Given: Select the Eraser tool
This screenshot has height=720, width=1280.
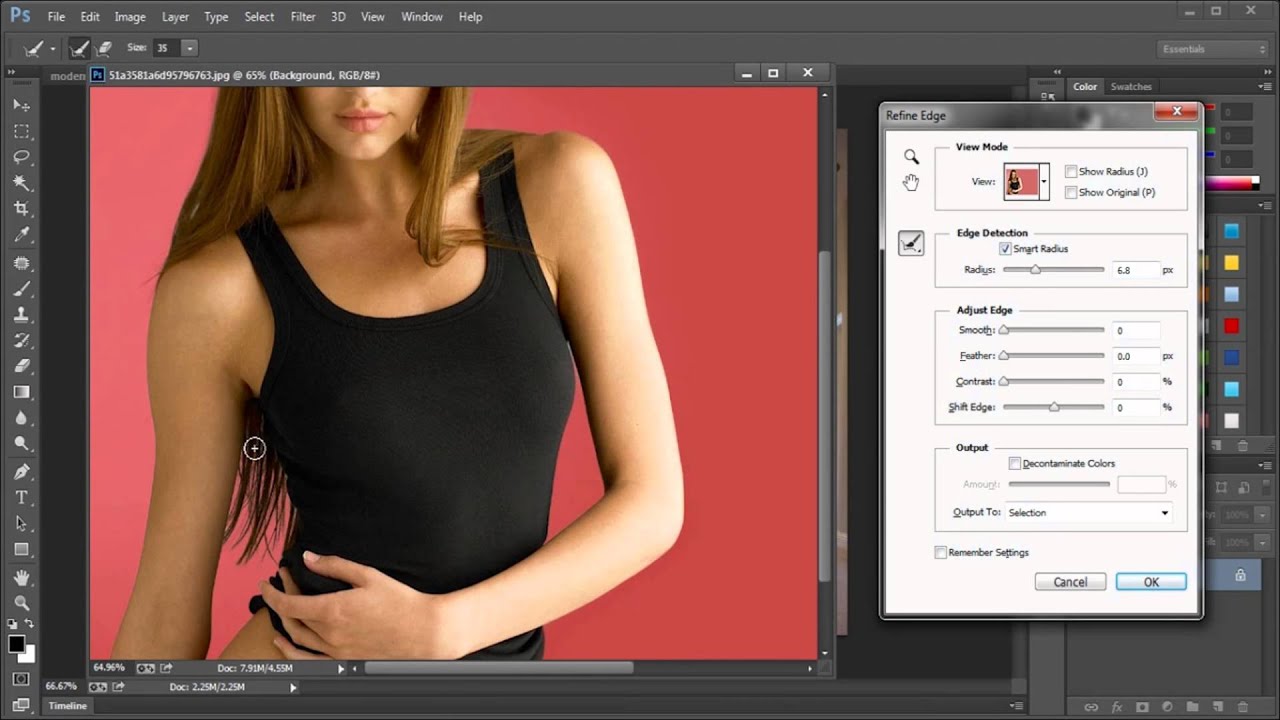Looking at the screenshot, I should [21, 367].
